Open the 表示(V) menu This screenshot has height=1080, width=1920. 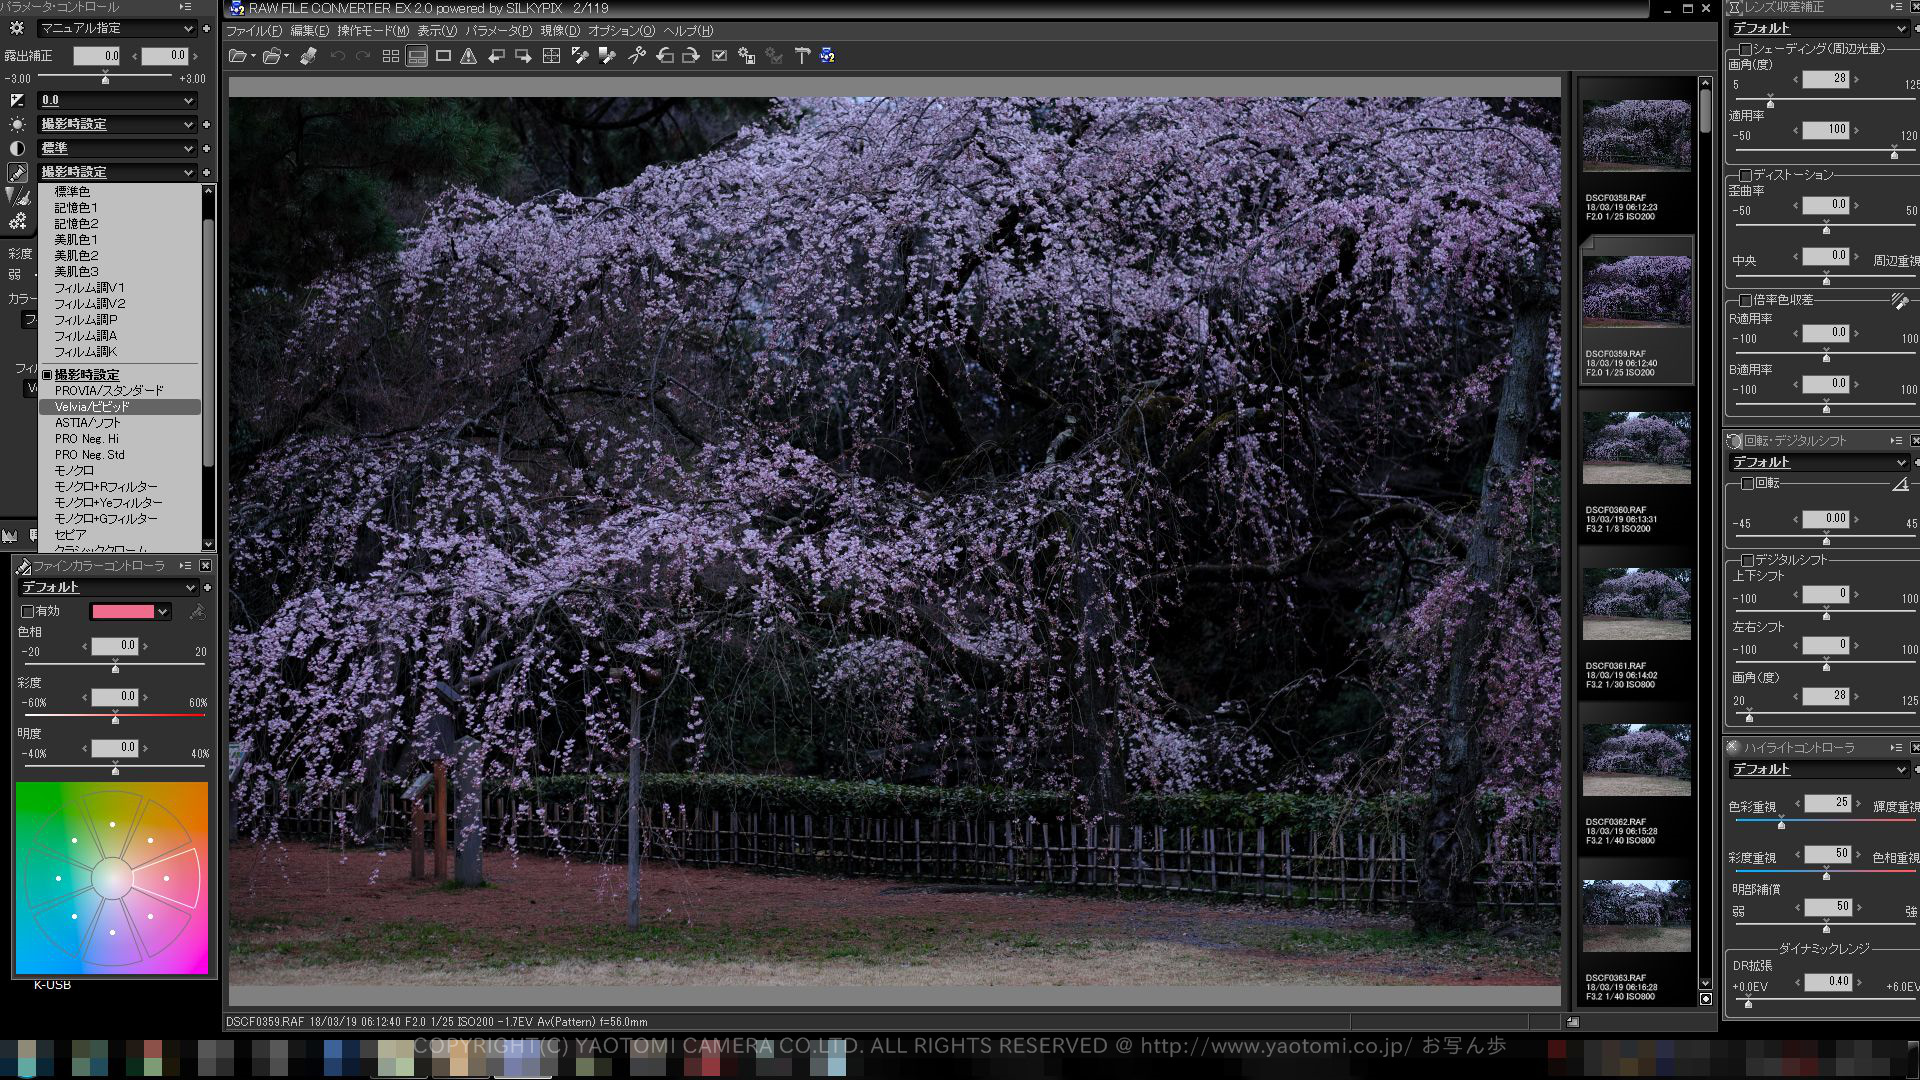tap(437, 31)
